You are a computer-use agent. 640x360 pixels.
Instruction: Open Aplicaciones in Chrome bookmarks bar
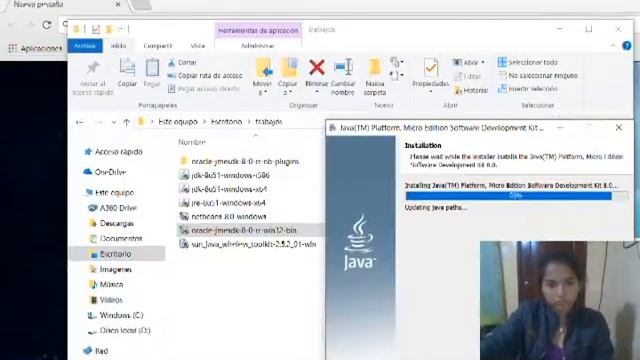tap(35, 49)
